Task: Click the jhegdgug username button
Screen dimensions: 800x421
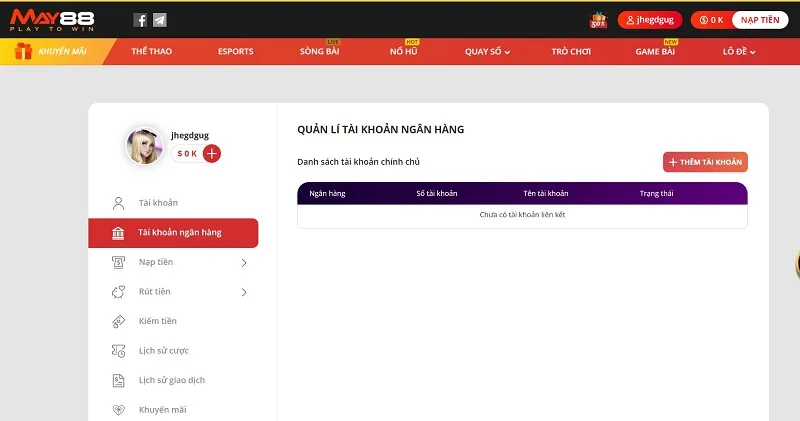Action: click(x=650, y=20)
